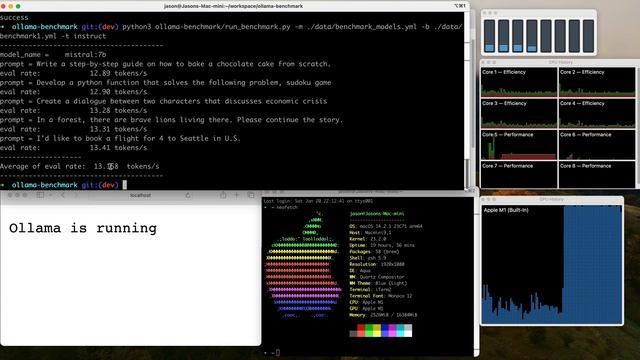Click the '13.28 tokens/s' eval rate

coord(118,111)
